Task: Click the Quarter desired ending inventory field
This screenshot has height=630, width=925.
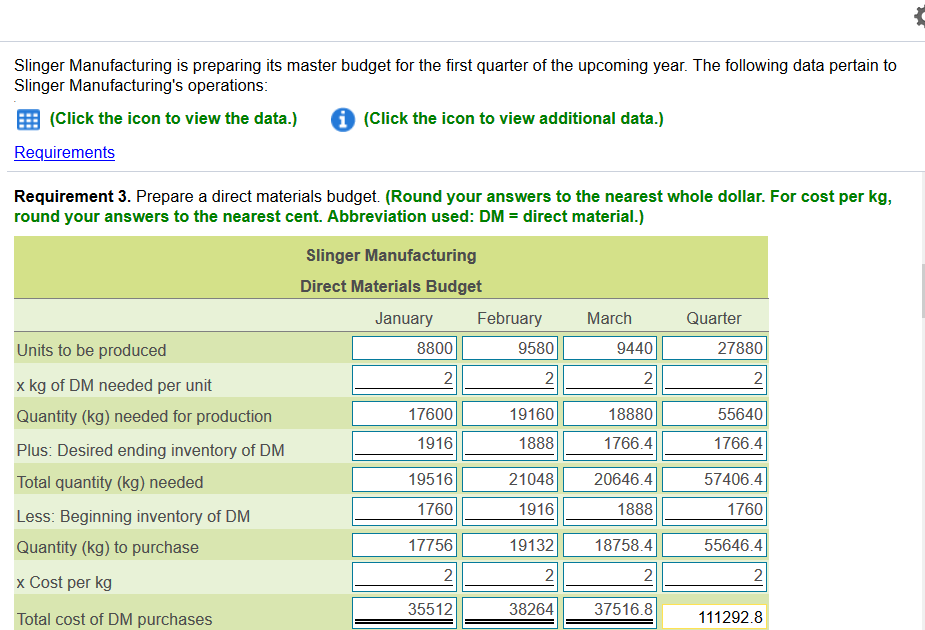Action: [x=714, y=446]
